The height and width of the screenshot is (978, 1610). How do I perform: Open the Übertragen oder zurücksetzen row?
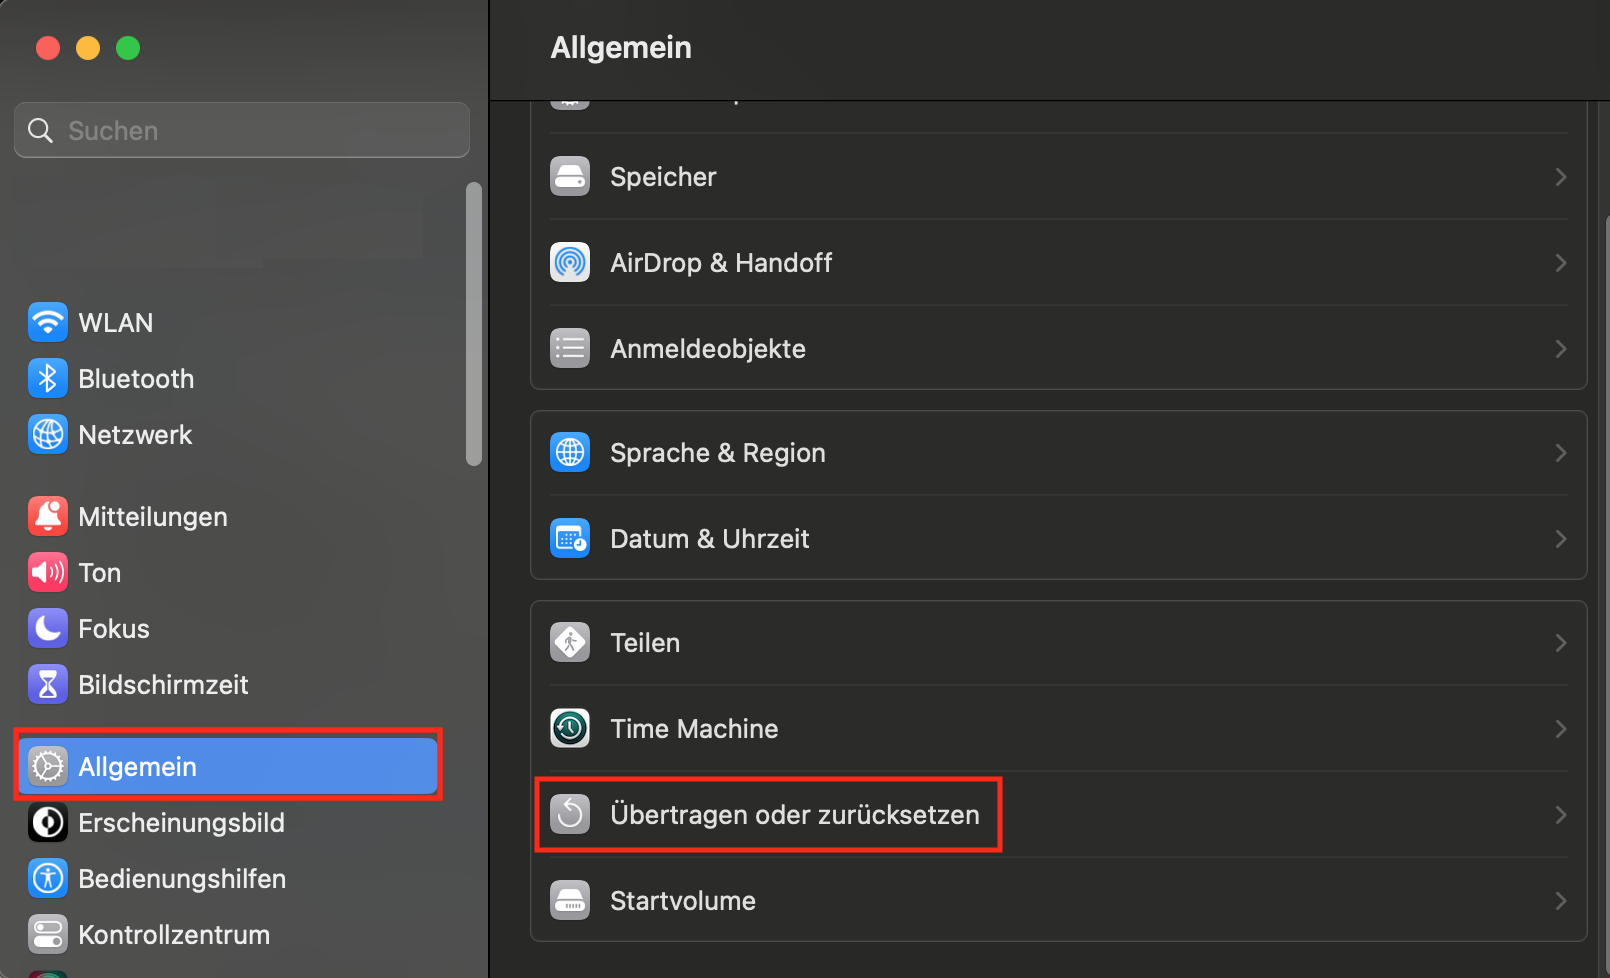(794, 815)
